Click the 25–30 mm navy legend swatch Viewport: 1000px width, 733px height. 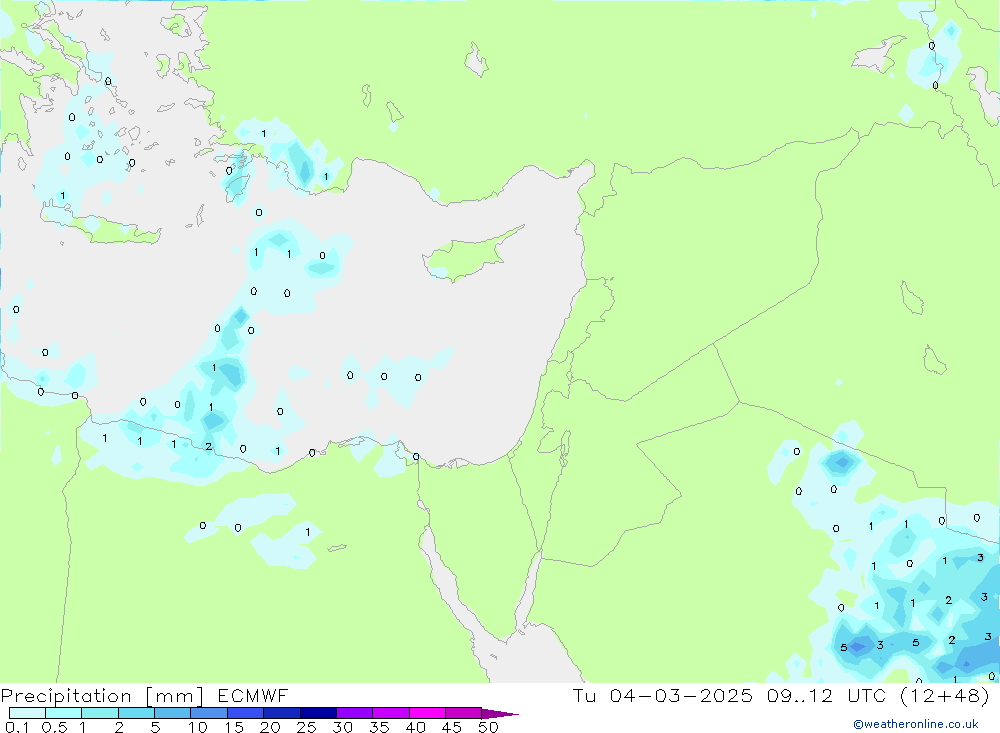coord(318,713)
